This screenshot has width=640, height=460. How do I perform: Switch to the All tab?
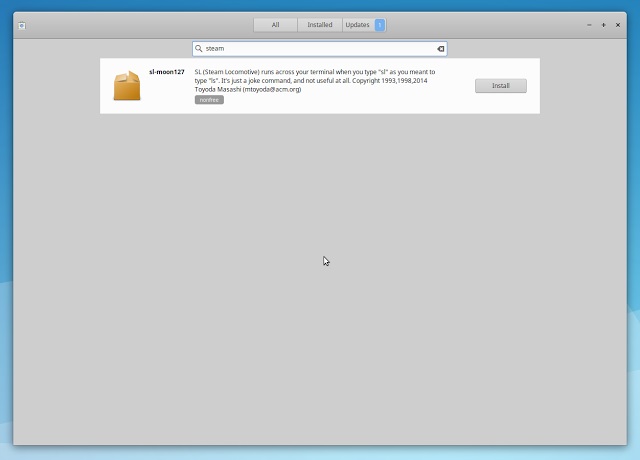coord(275,25)
